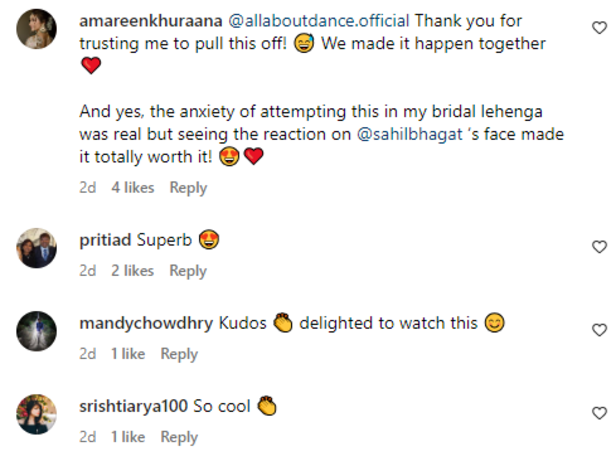Open amareenkhuraana's profile picture
Screen dimensions: 616x461
36,31
